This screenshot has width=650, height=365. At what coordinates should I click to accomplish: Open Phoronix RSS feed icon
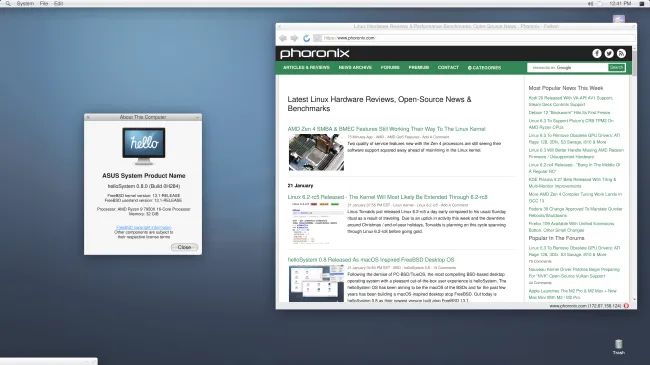point(621,54)
